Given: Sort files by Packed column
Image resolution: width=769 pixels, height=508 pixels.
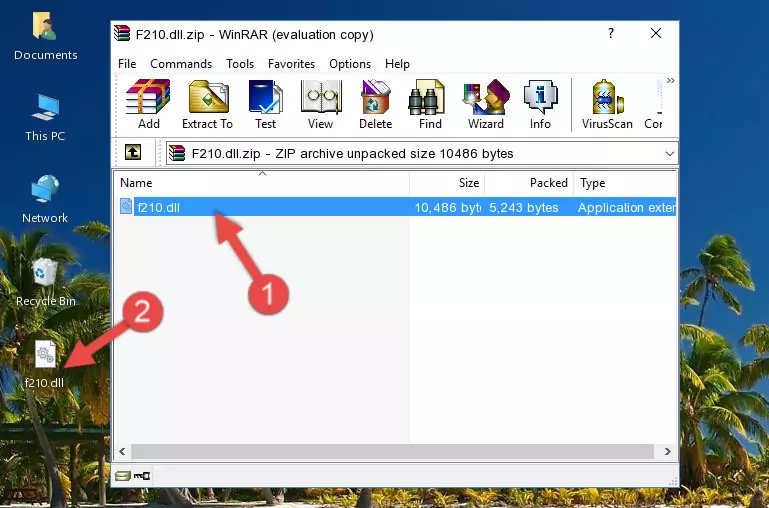Looking at the screenshot, I should tap(529, 183).
